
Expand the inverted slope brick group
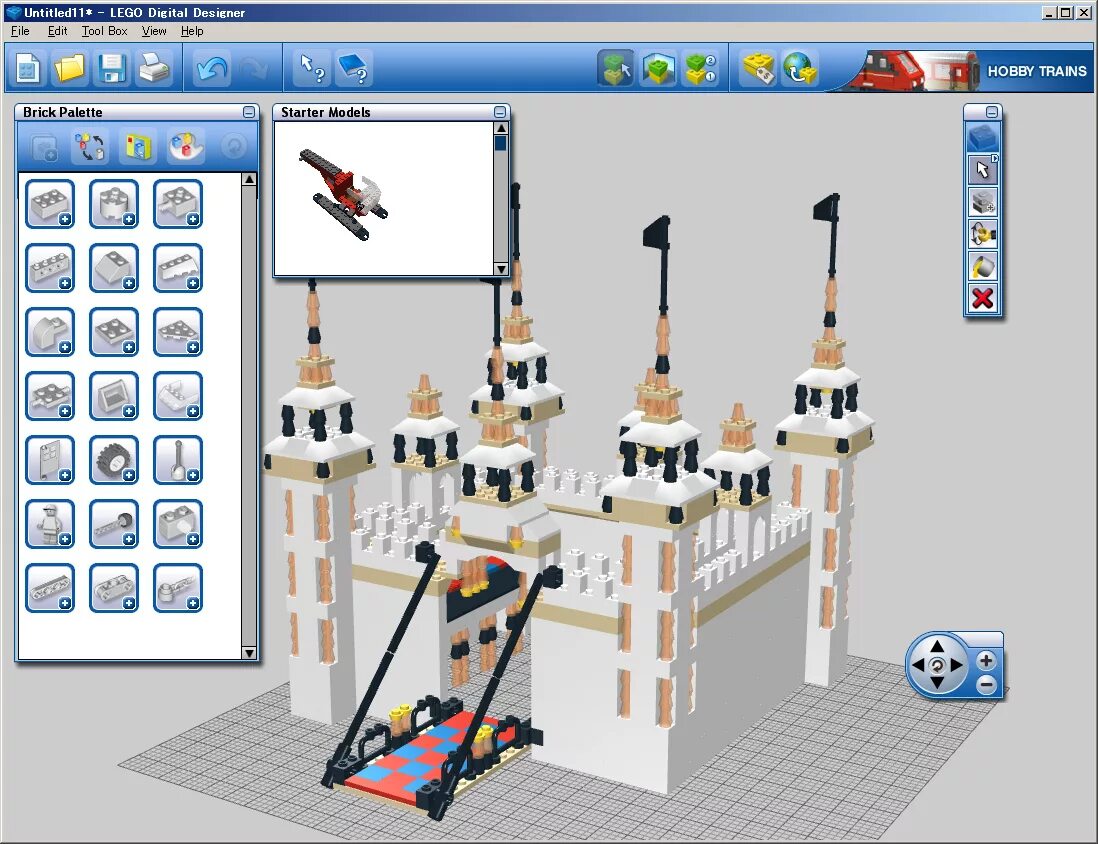point(178,268)
